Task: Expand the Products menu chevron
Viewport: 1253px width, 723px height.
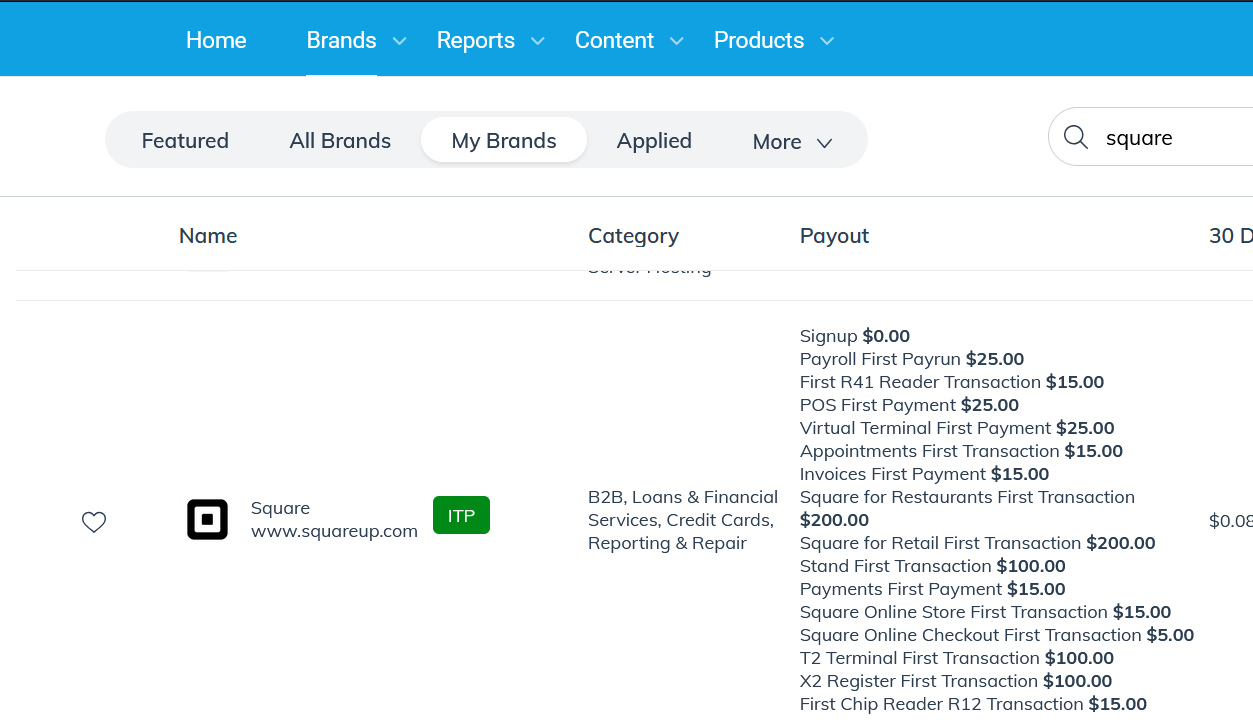Action: [x=827, y=41]
